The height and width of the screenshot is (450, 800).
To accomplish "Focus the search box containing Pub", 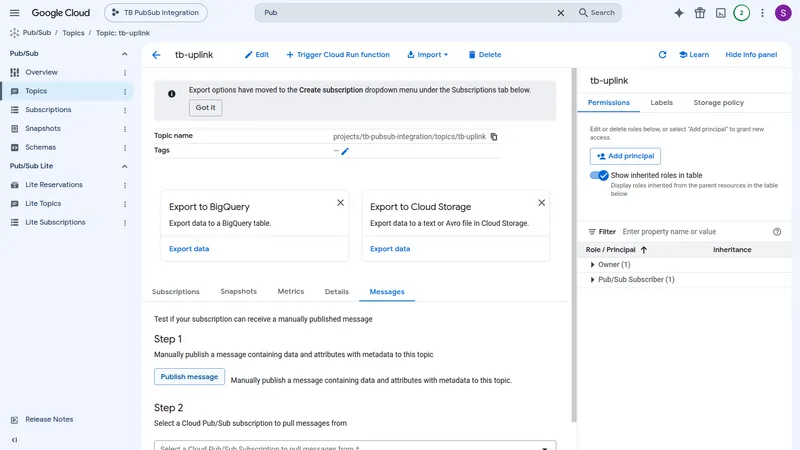I will coord(406,13).
